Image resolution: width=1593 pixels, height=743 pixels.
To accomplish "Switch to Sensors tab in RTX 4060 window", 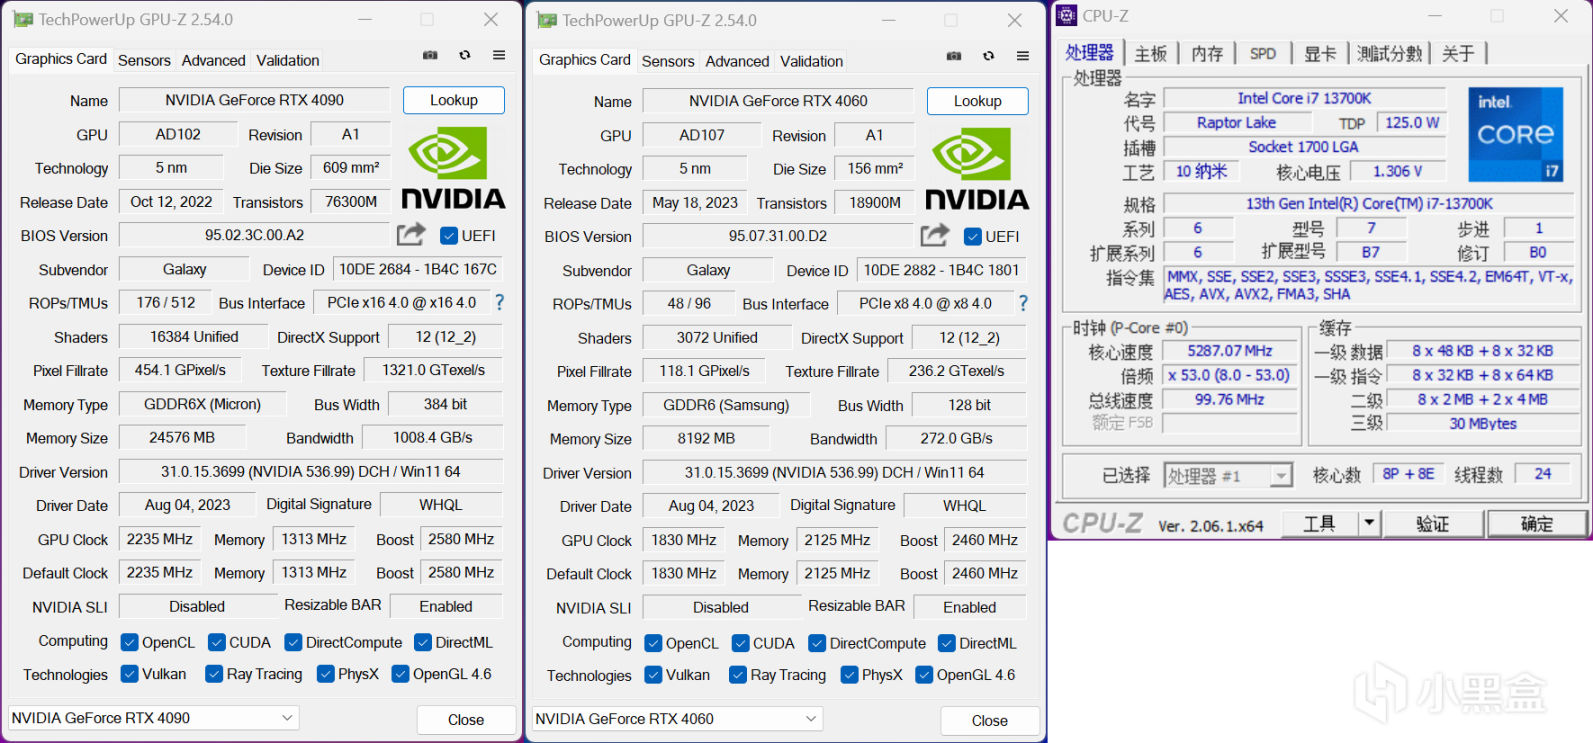I will click(x=668, y=61).
